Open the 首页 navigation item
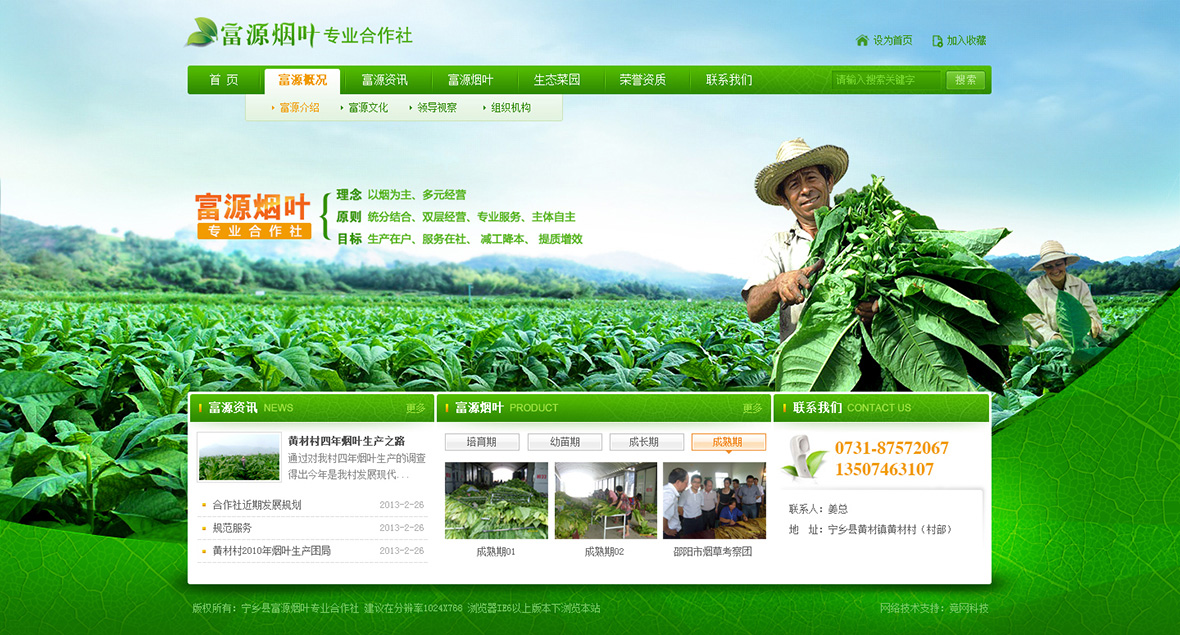Image resolution: width=1180 pixels, height=635 pixels. coord(224,80)
